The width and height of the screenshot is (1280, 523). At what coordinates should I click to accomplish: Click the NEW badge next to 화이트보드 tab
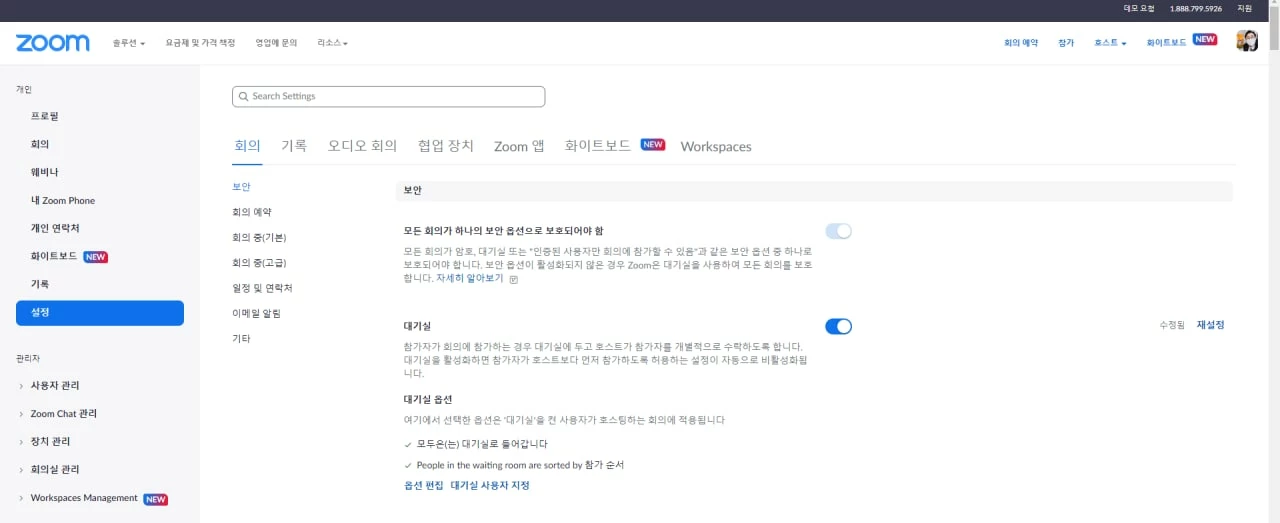[653, 144]
